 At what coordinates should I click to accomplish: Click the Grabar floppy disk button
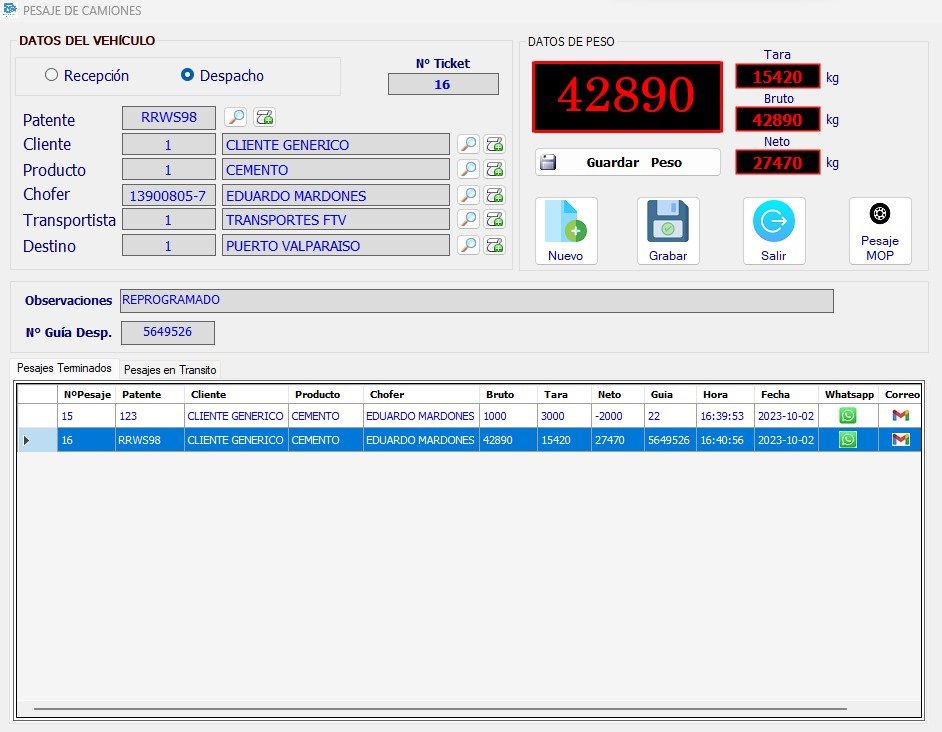pyautogui.click(x=668, y=231)
